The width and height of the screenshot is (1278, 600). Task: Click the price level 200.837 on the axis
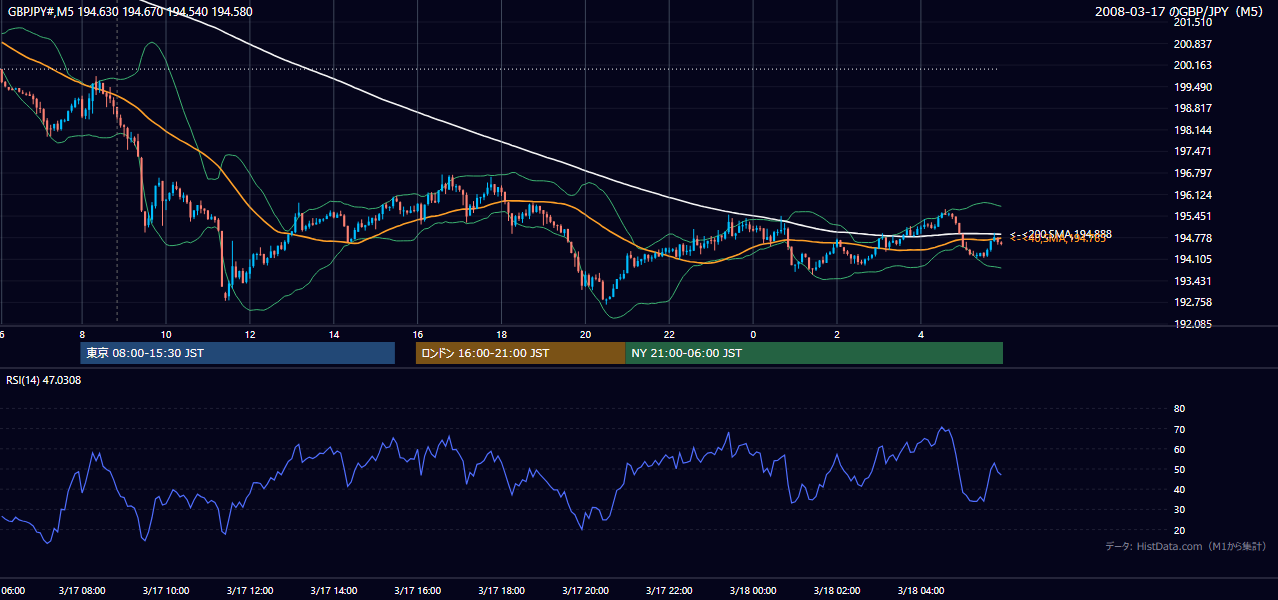(1191, 44)
